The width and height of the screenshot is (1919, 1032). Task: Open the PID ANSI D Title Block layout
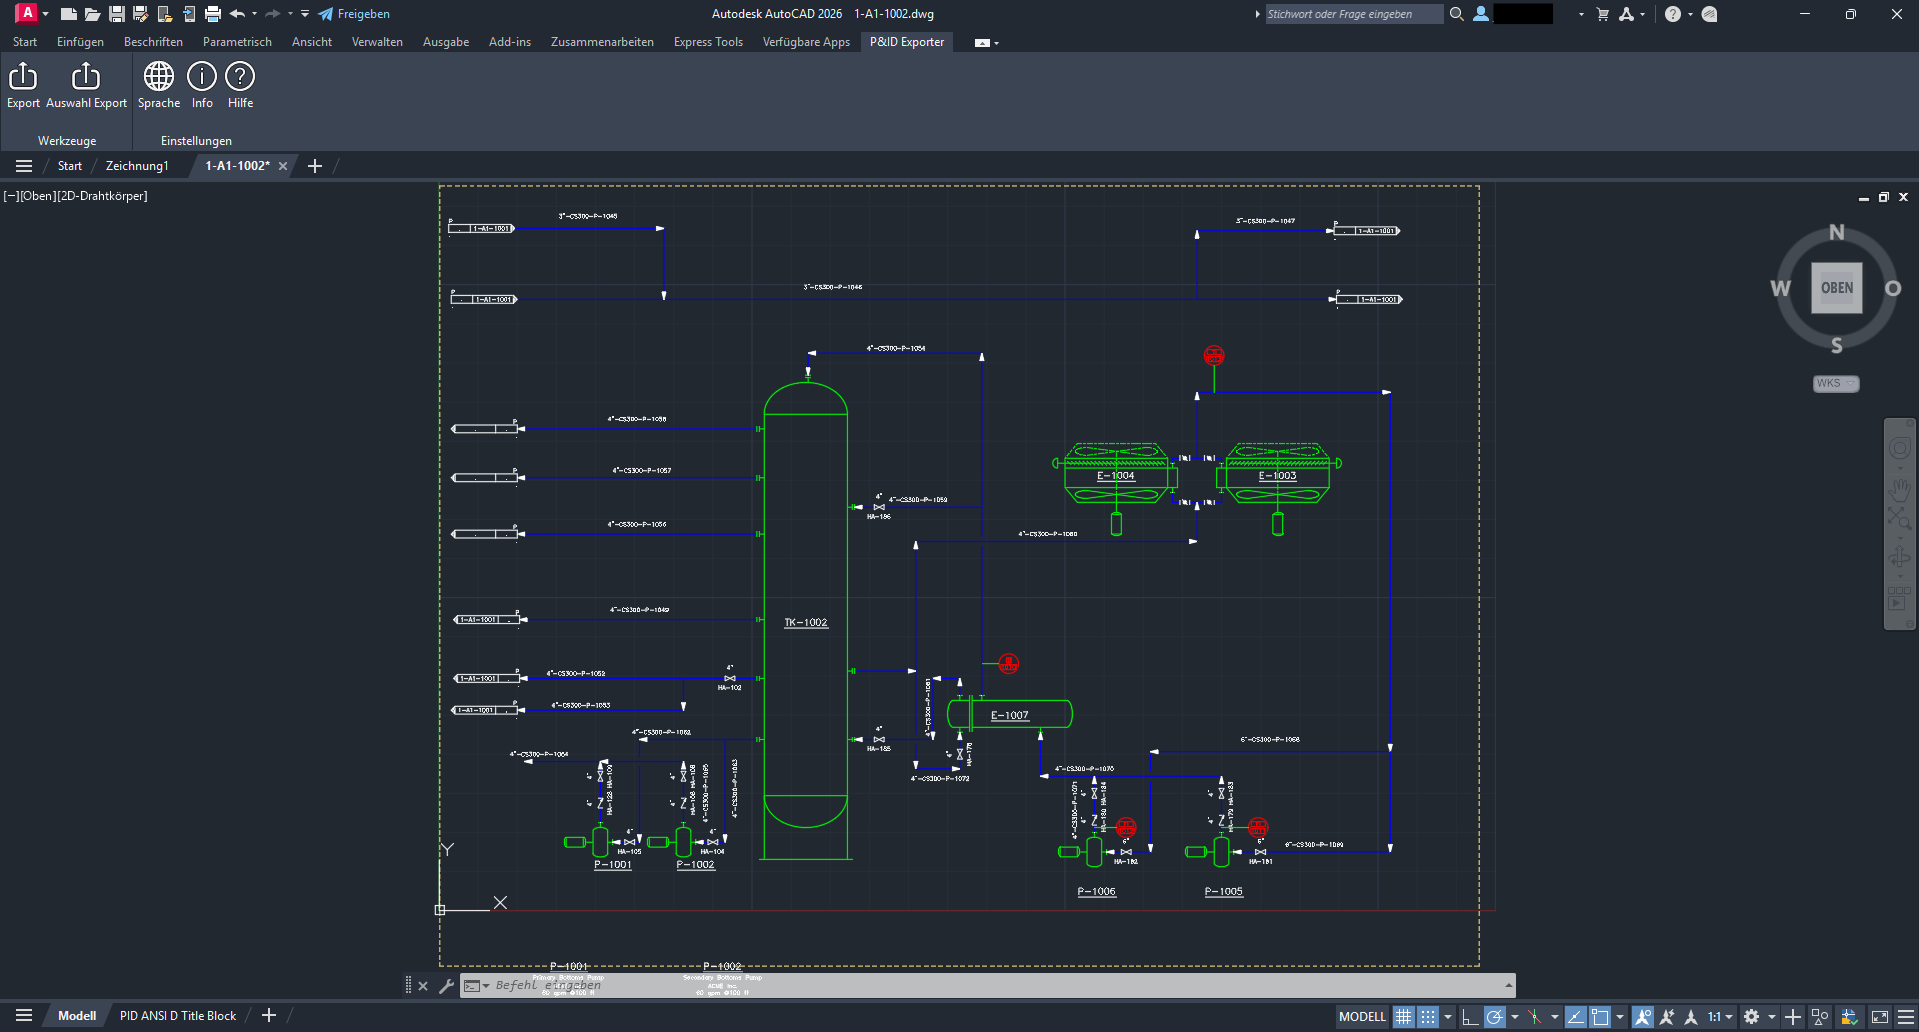[x=177, y=1015]
